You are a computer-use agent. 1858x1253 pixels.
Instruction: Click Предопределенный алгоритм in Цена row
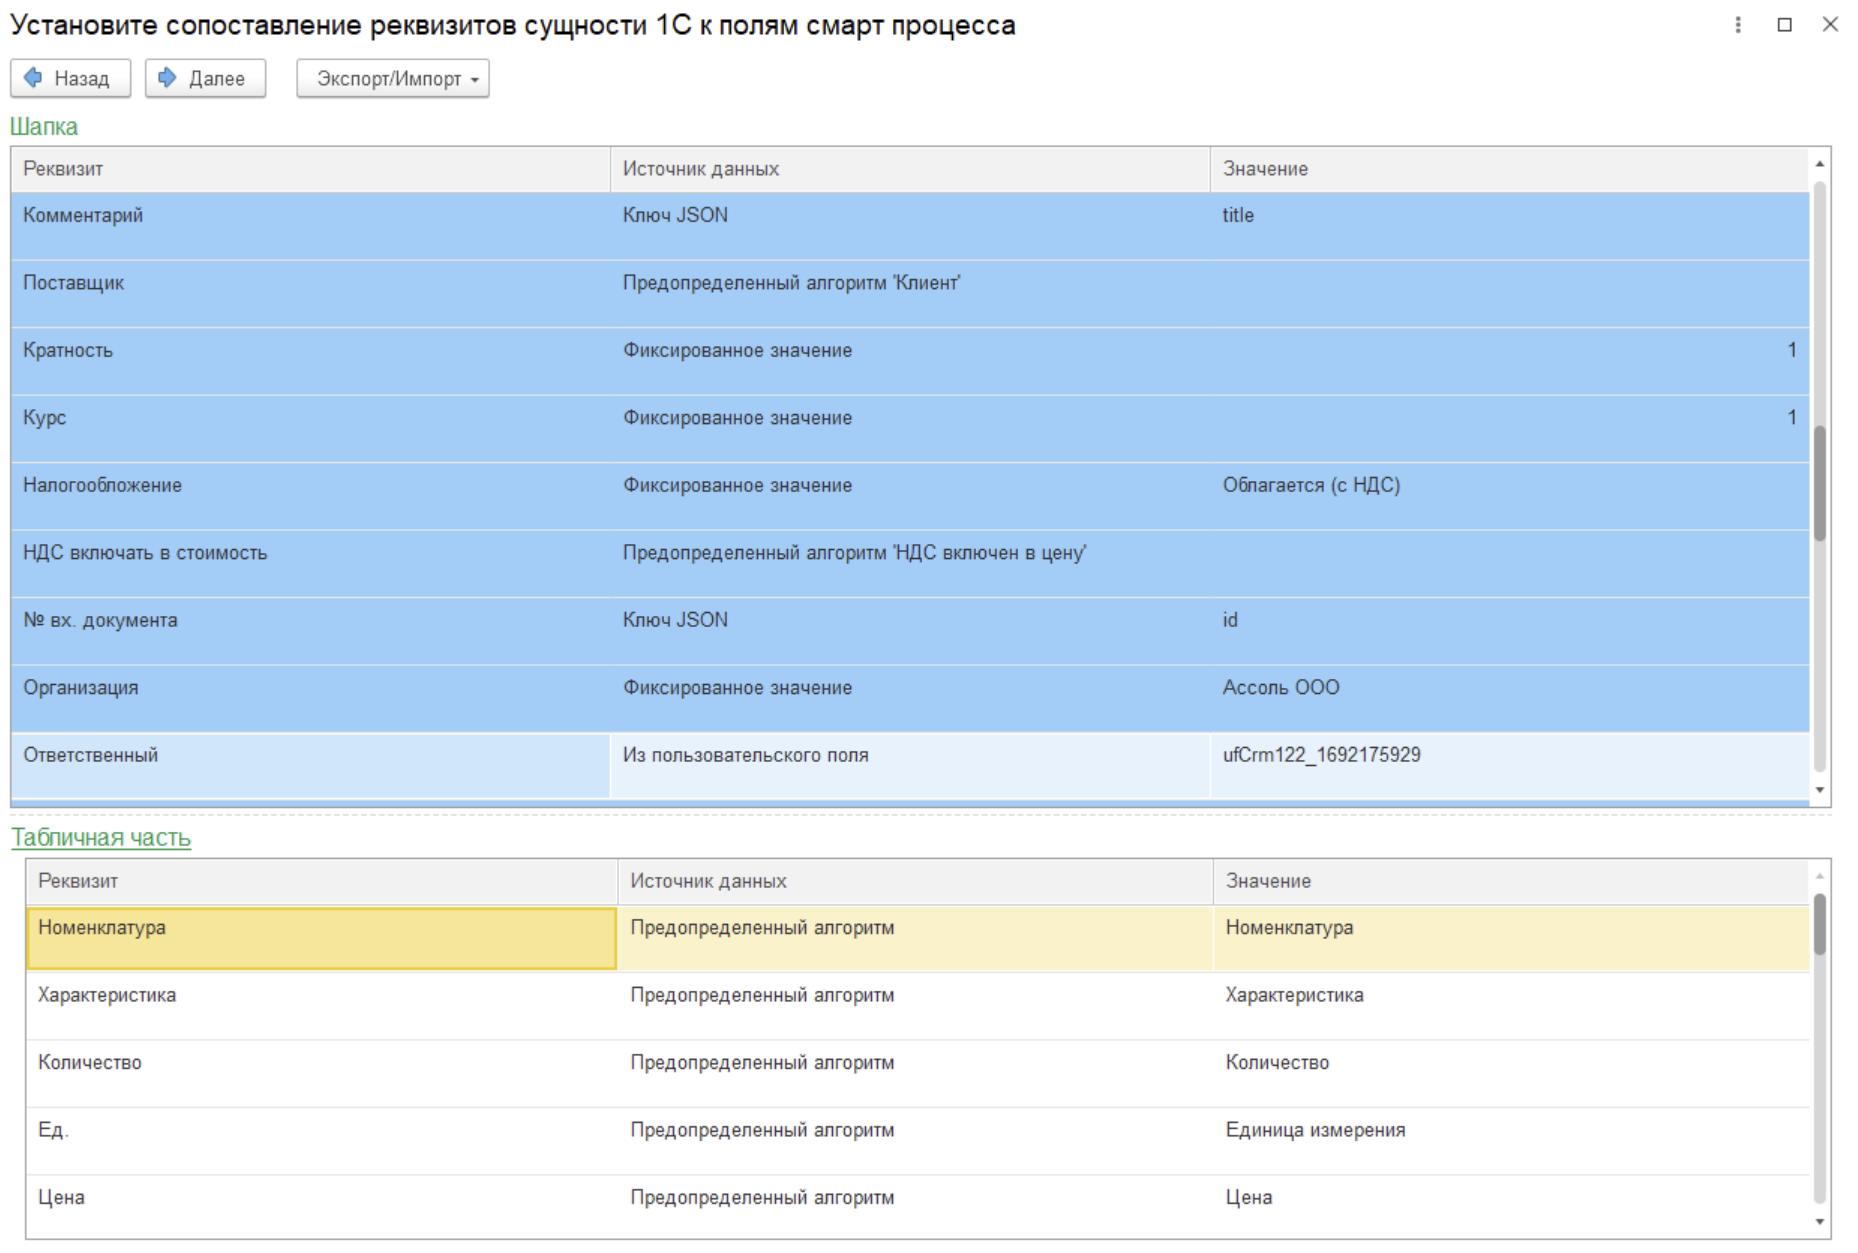tap(915, 1207)
